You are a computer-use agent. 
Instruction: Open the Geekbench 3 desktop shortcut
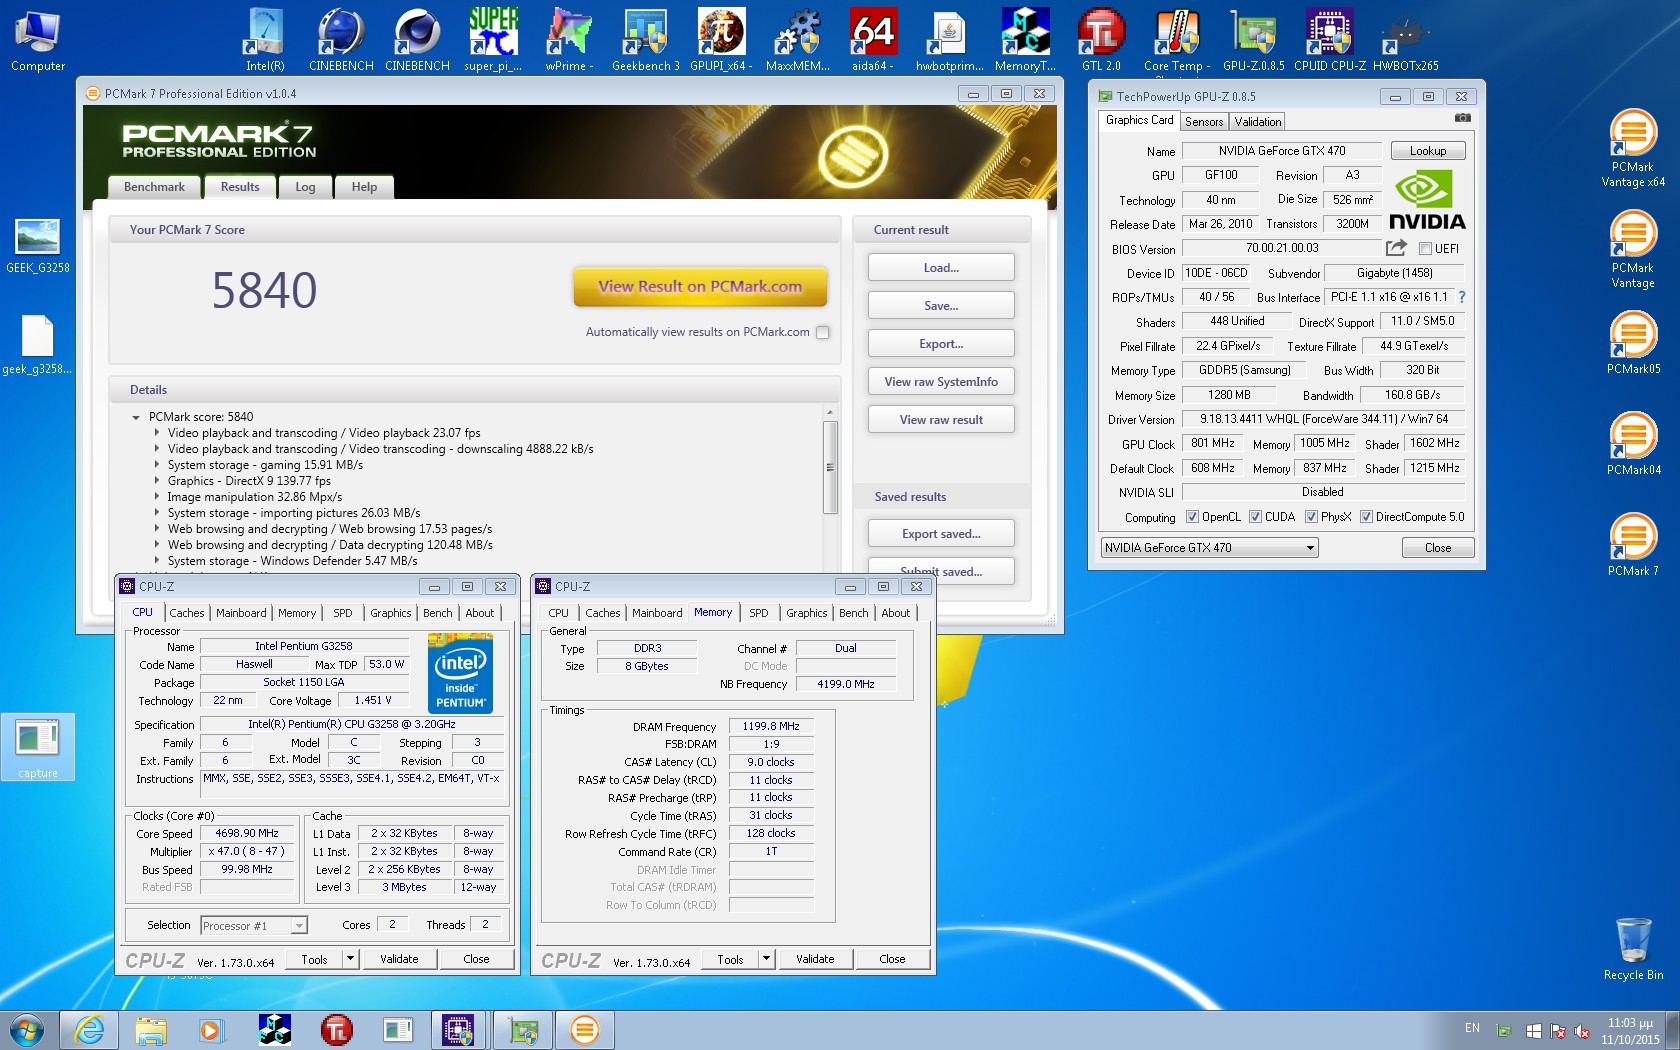[645, 40]
